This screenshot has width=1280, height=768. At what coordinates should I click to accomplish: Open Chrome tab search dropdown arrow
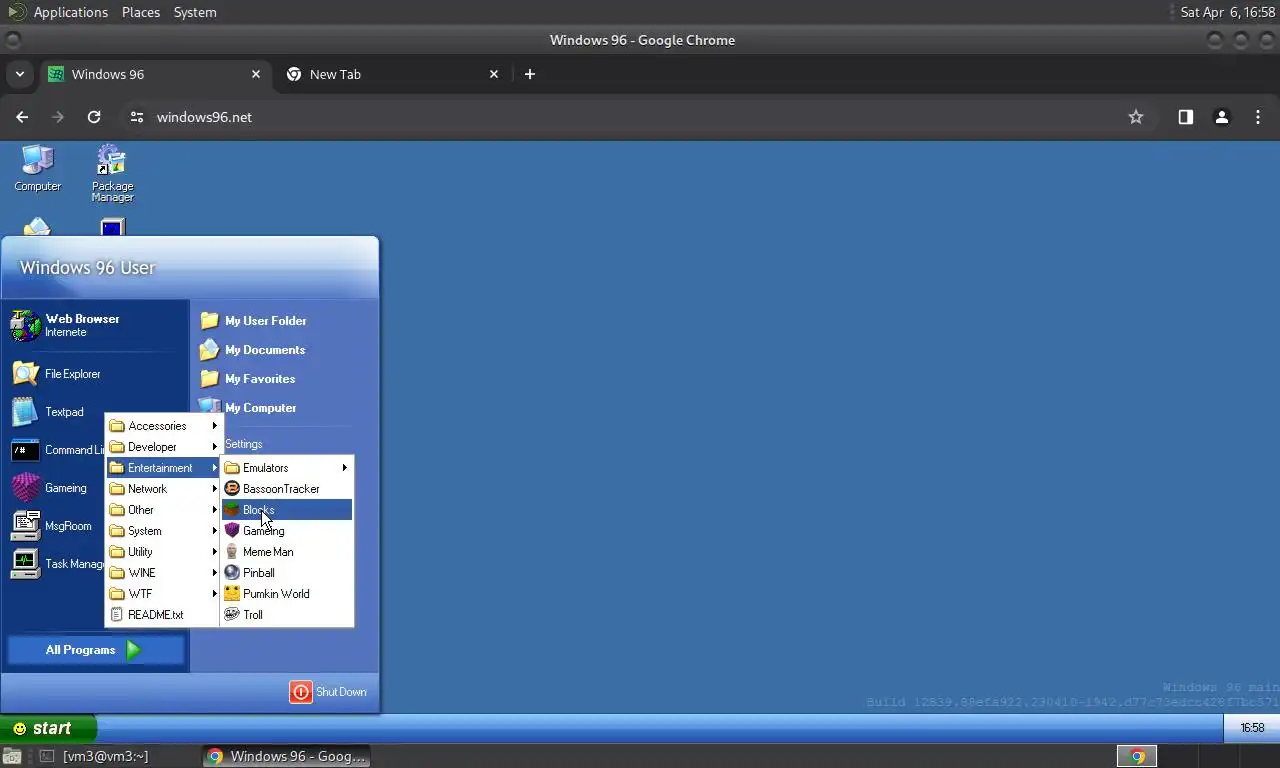(19, 74)
